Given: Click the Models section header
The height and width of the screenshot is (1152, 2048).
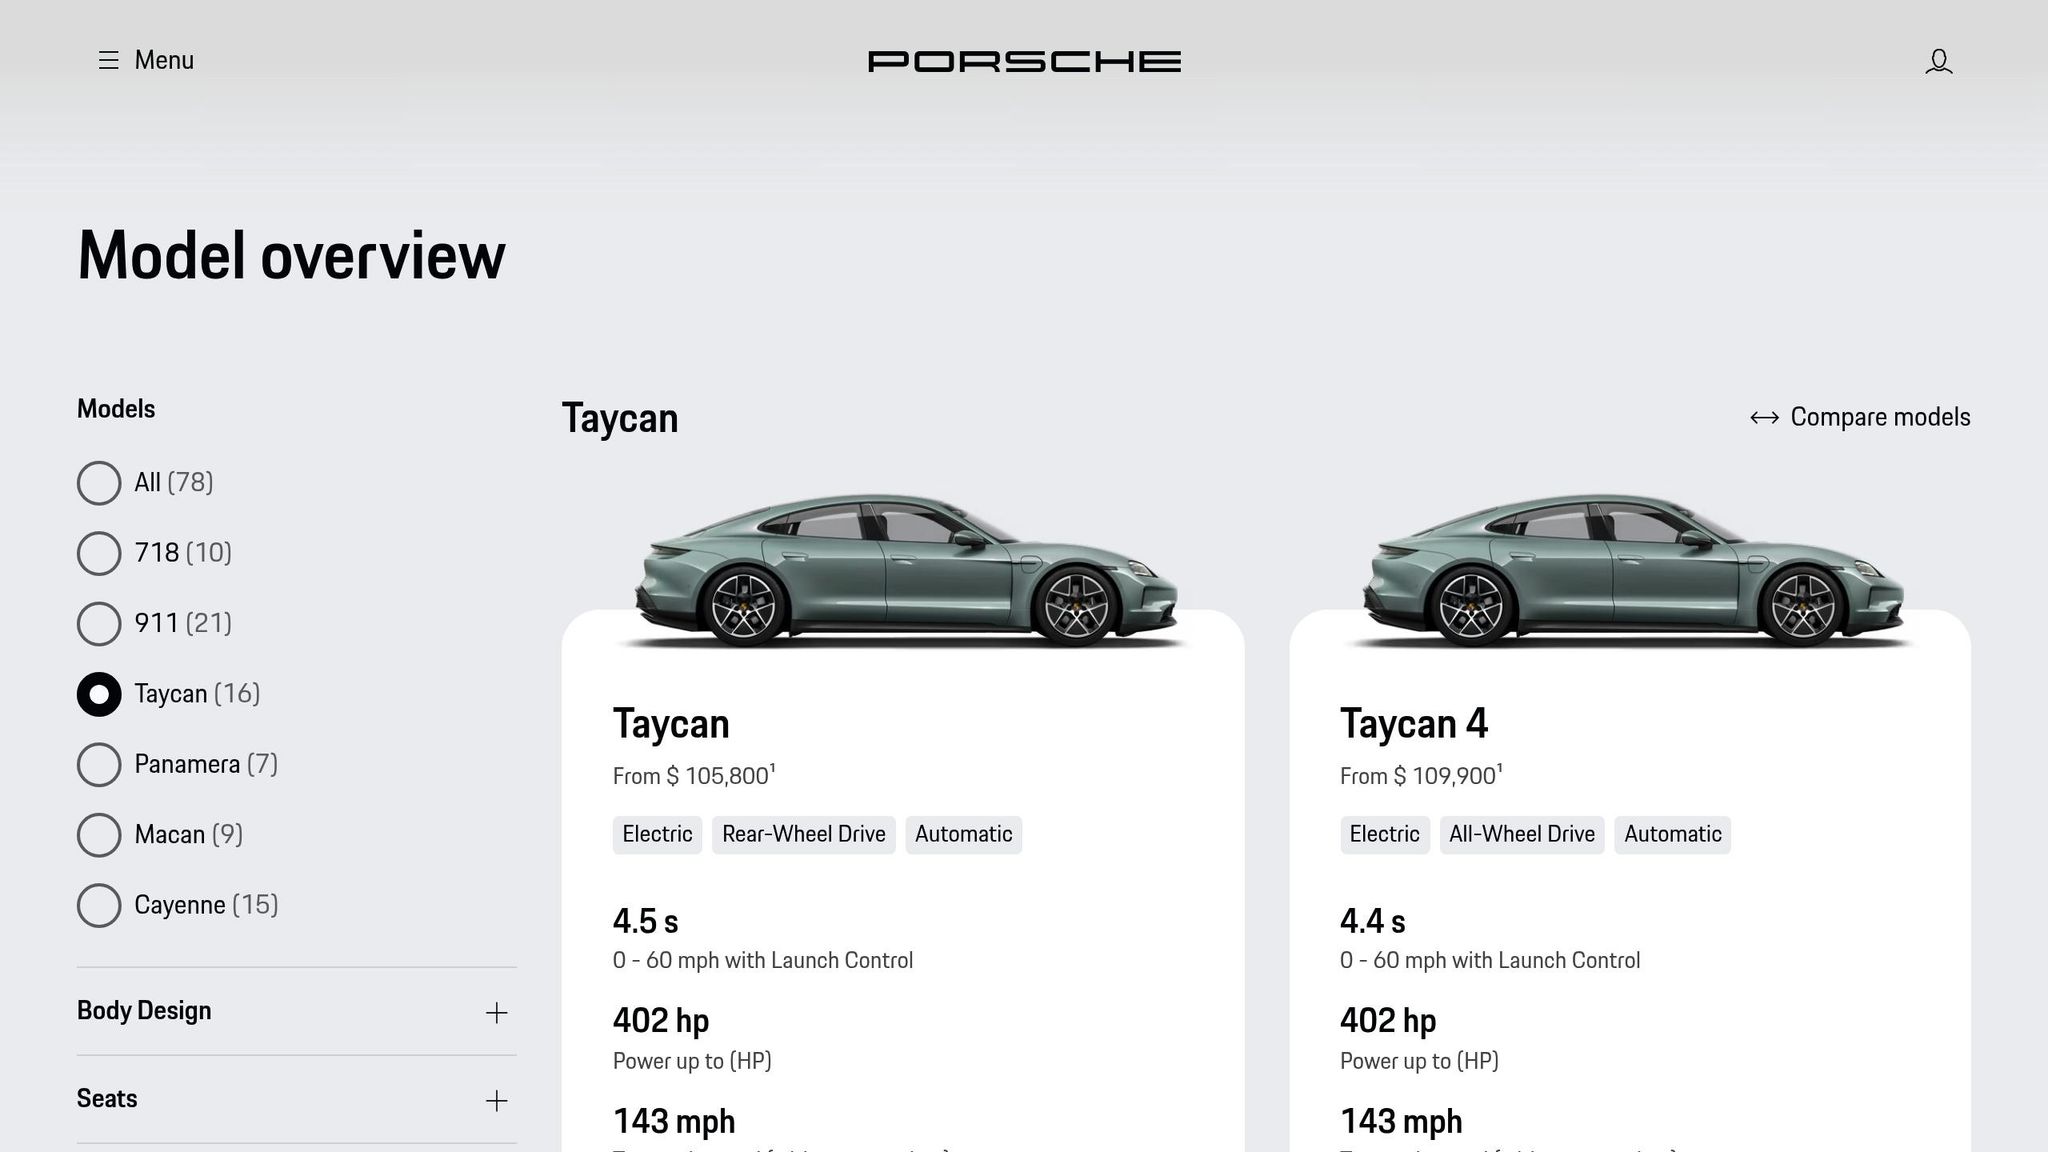Looking at the screenshot, I should pyautogui.click(x=115, y=408).
